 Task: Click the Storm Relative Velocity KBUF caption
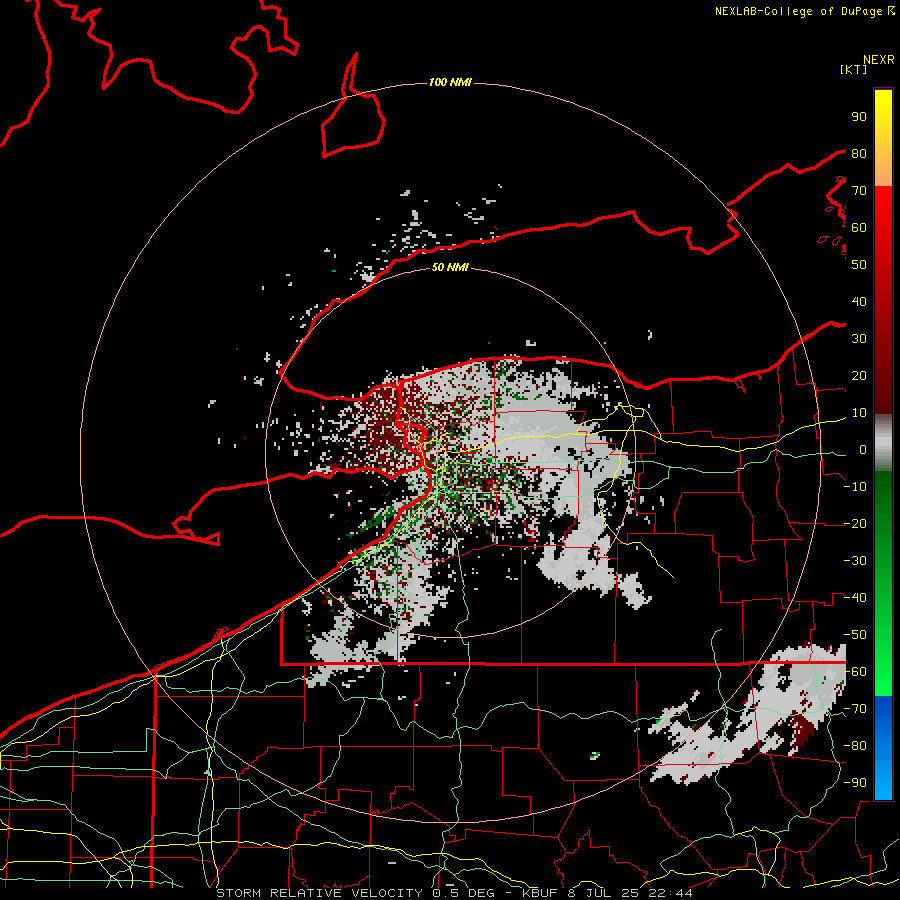(455, 893)
